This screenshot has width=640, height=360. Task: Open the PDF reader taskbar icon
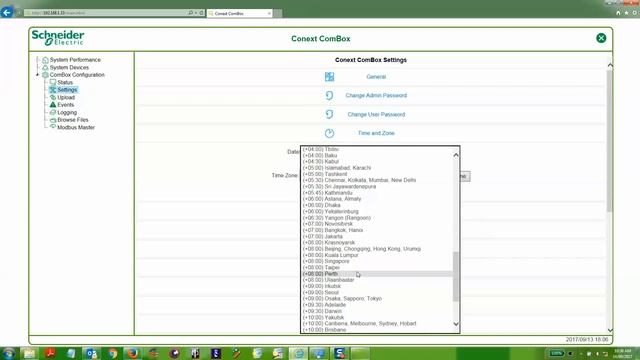(x=50, y=353)
